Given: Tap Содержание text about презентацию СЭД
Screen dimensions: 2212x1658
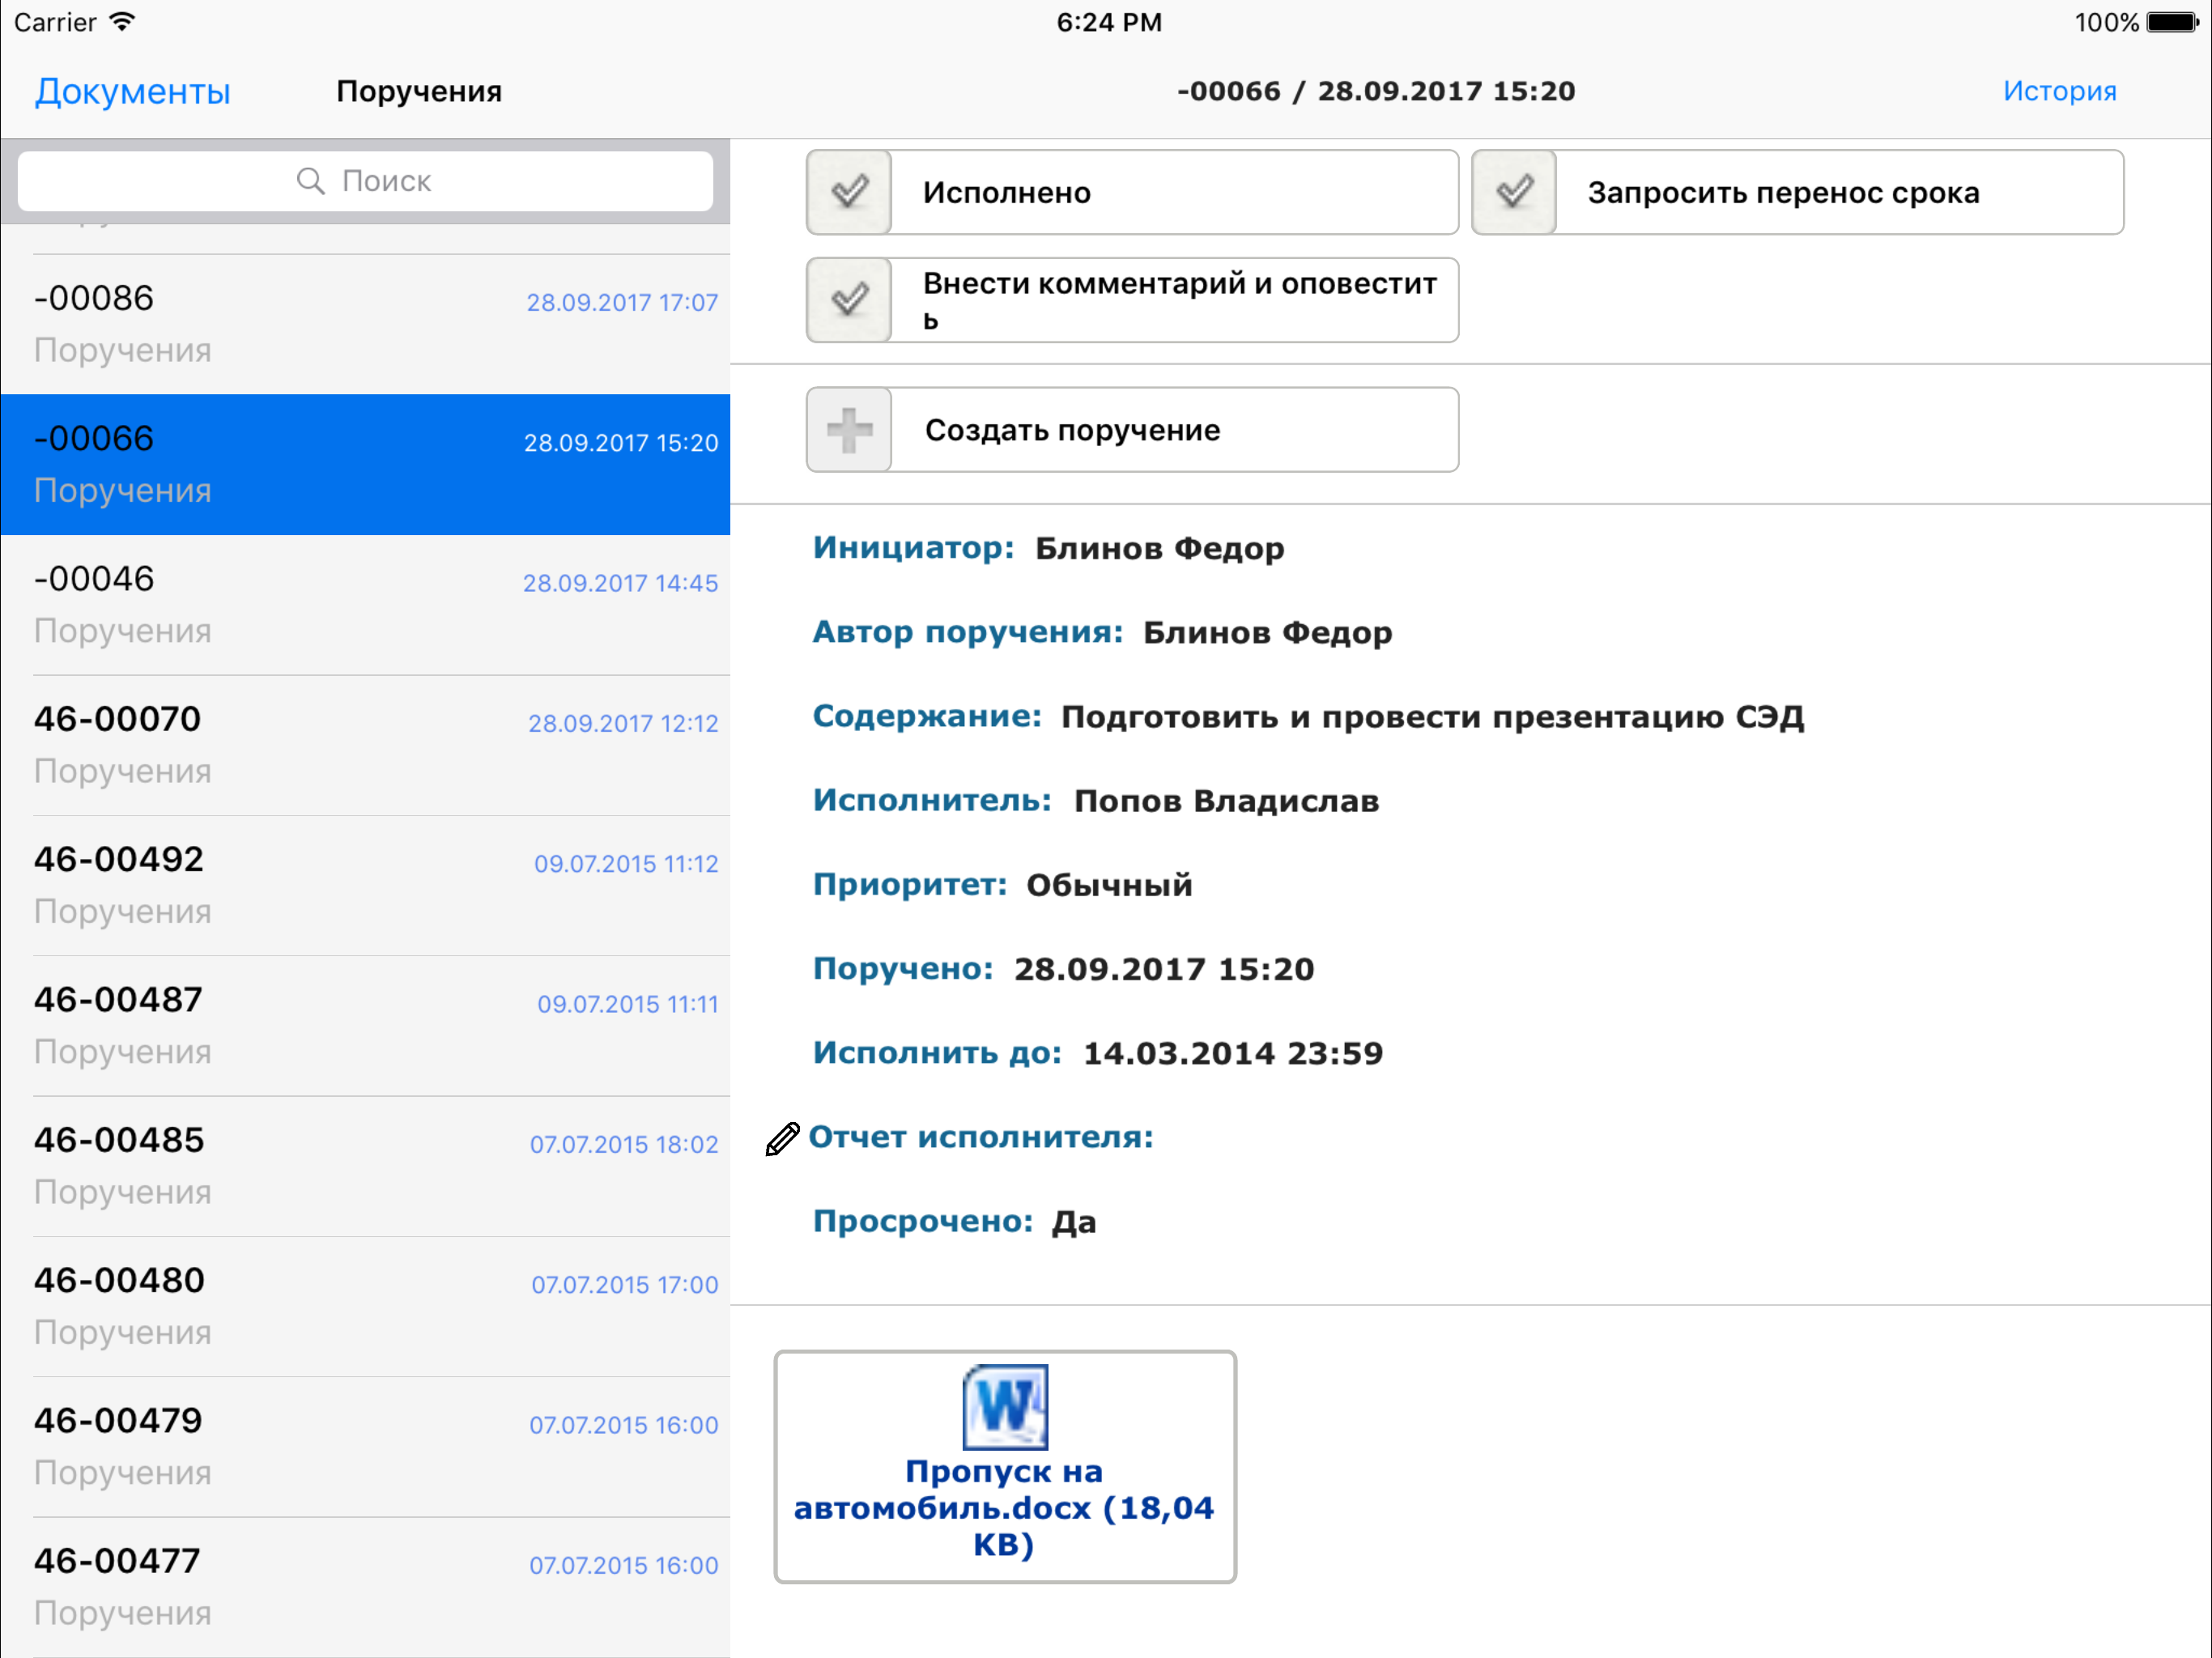Looking at the screenshot, I should [x=1432, y=717].
